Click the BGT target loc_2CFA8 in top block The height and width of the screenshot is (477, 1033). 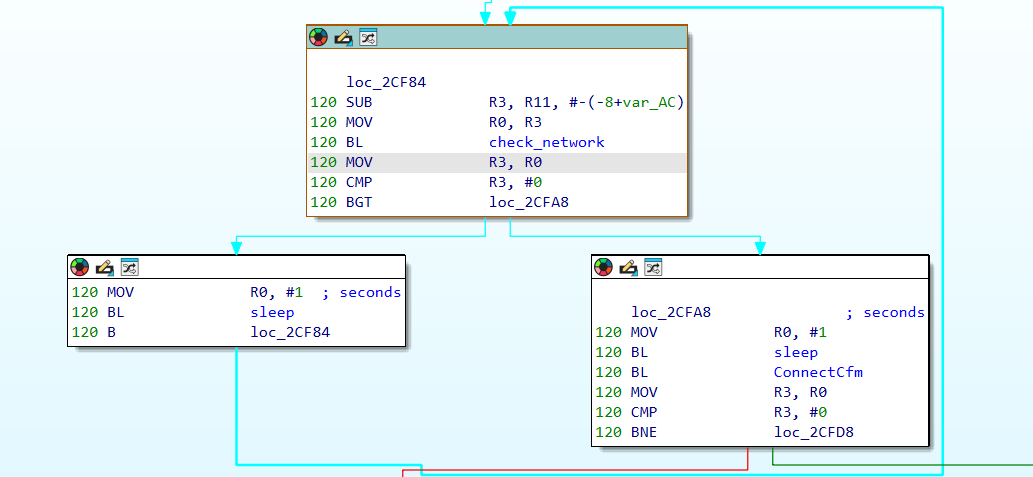(x=530, y=202)
